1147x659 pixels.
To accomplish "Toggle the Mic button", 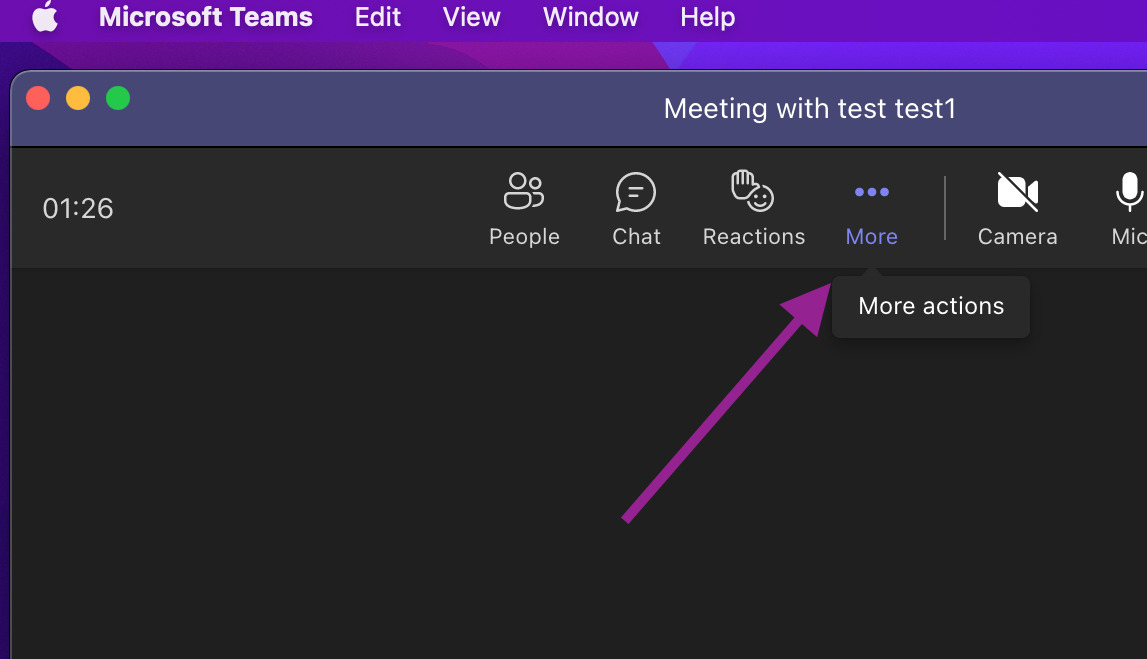I will click(x=1129, y=209).
